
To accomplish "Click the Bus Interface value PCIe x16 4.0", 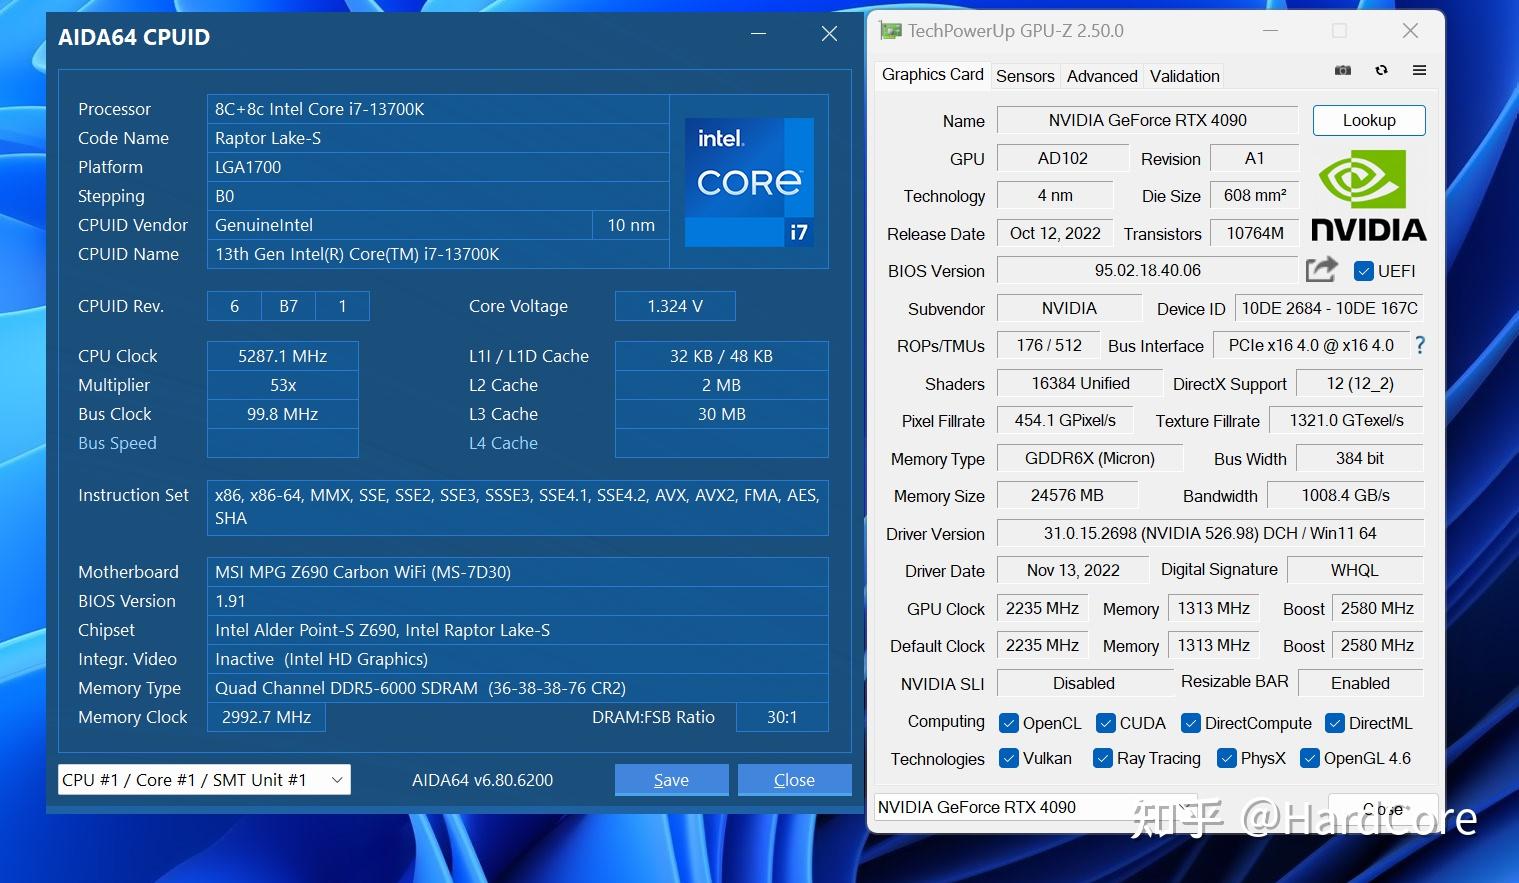I will (x=1310, y=345).
